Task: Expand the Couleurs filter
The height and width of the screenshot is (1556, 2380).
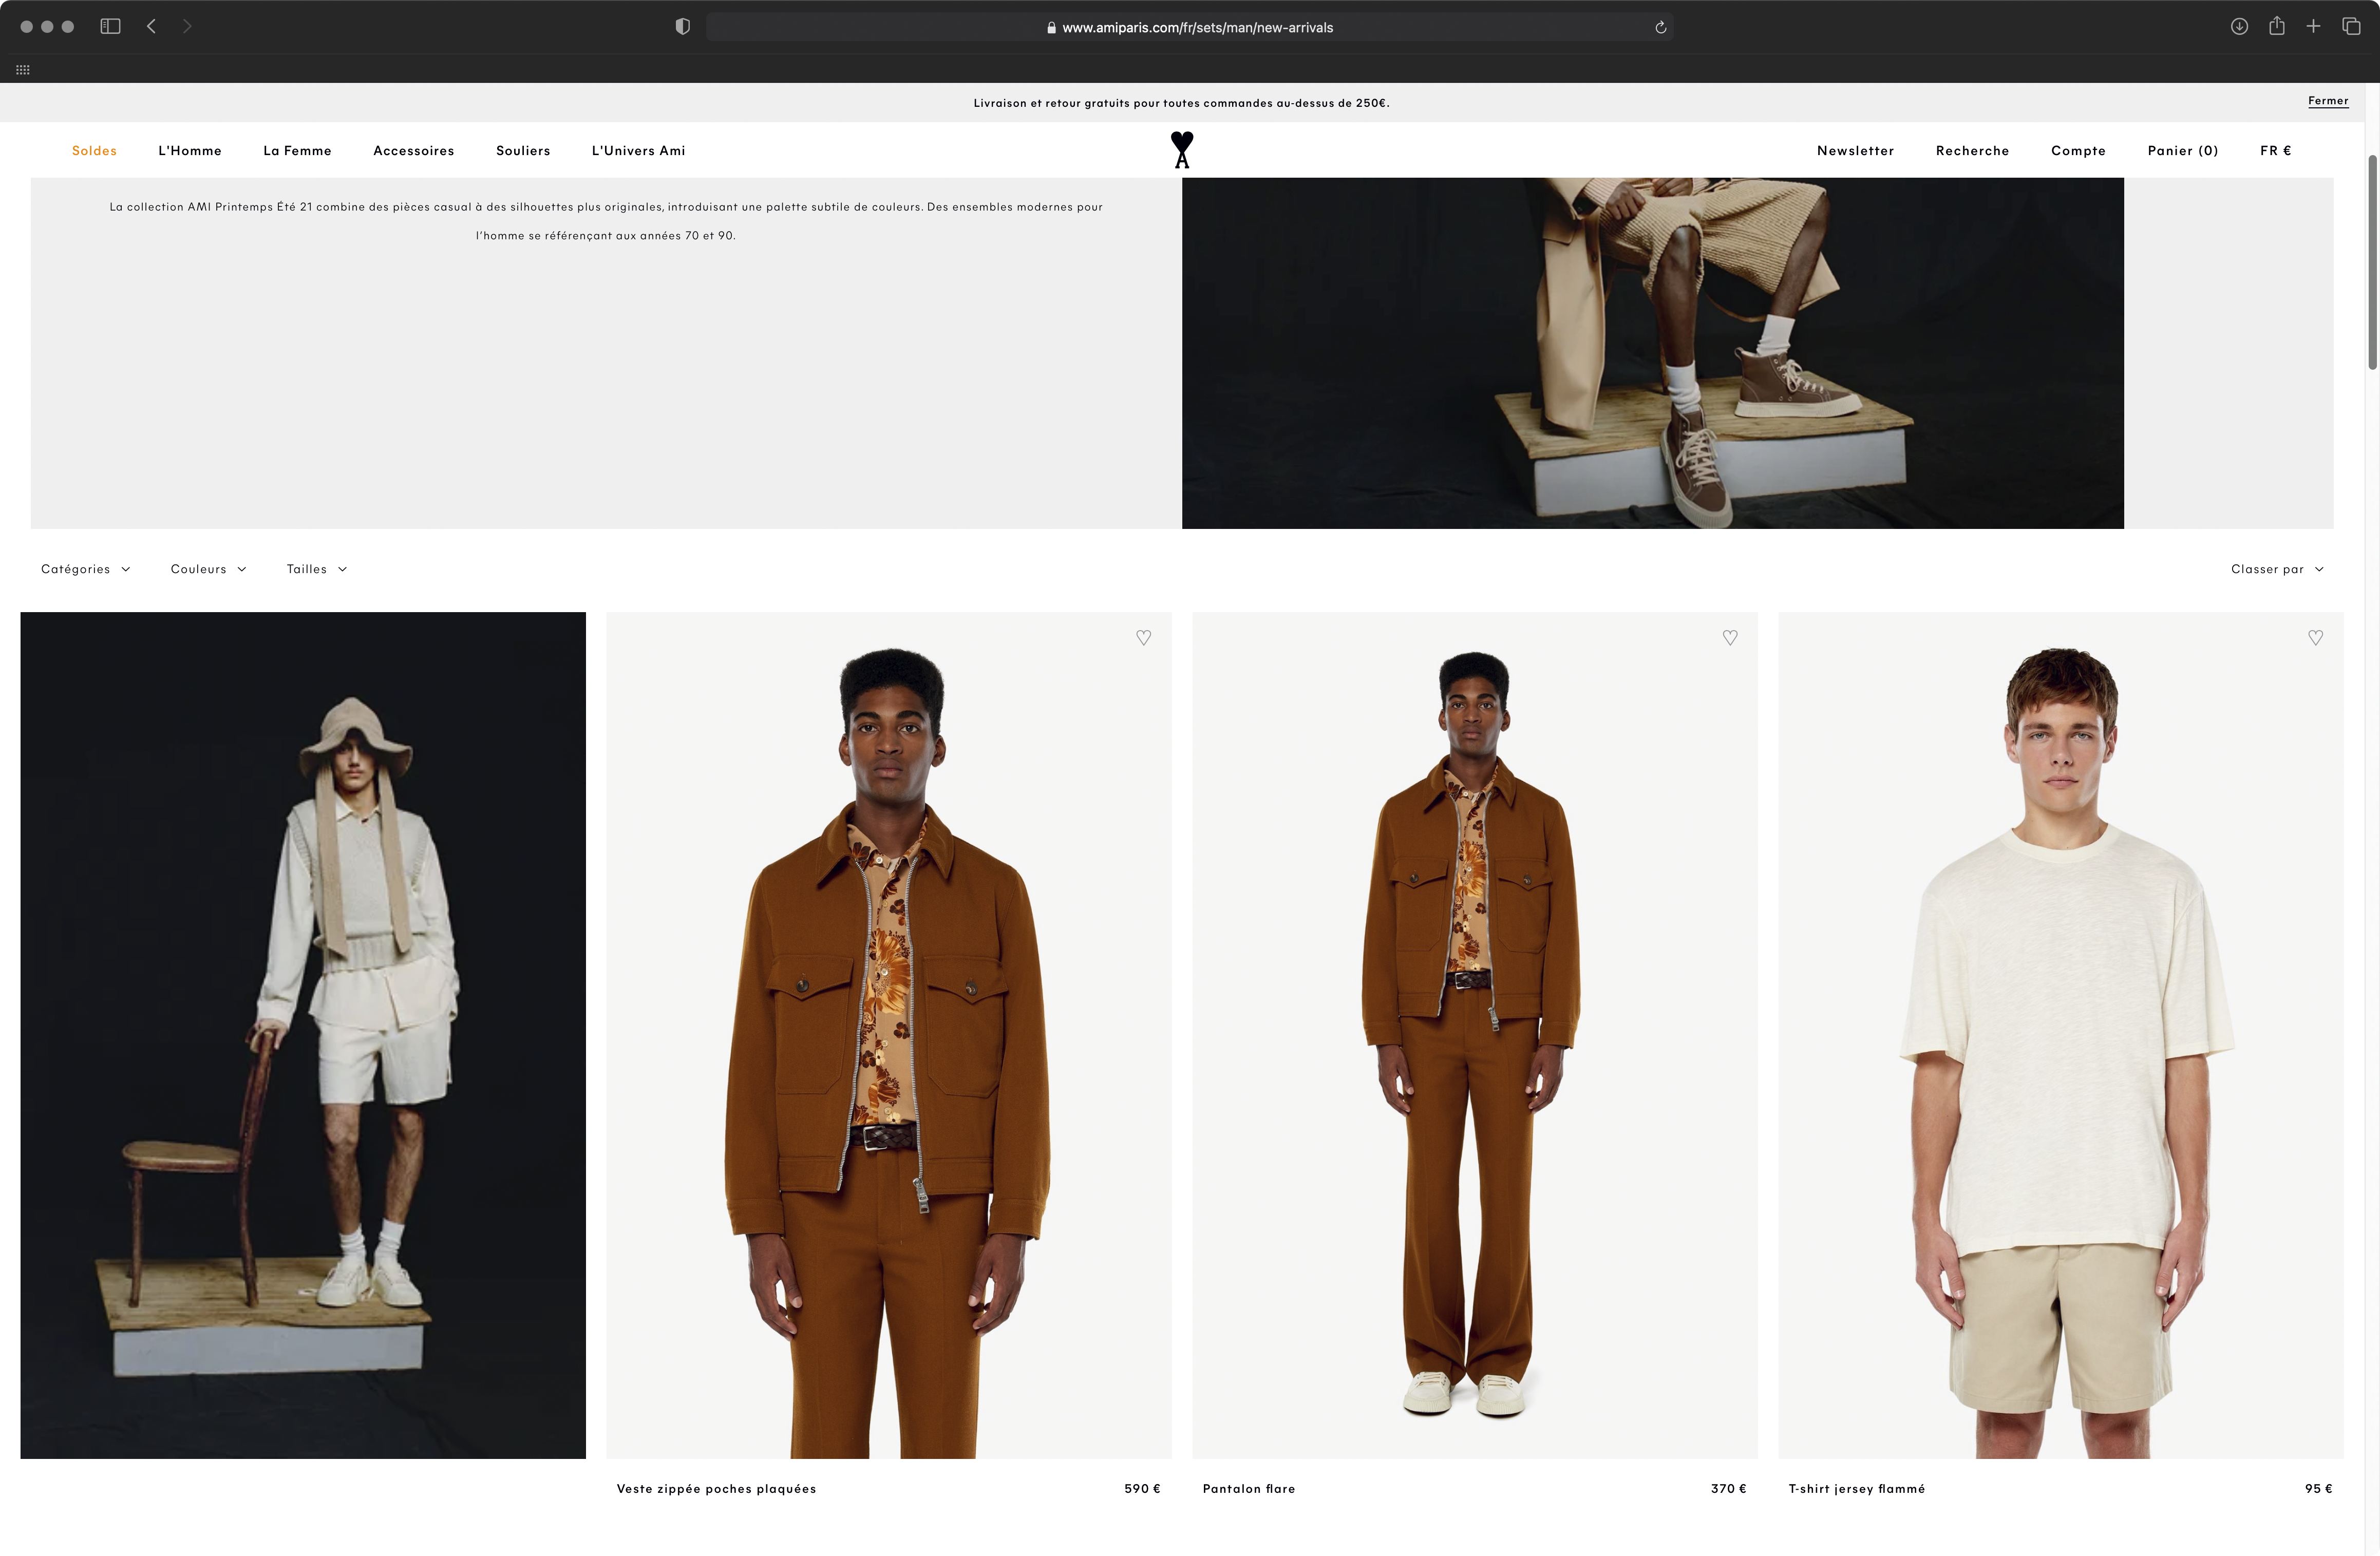Action: tap(208, 569)
